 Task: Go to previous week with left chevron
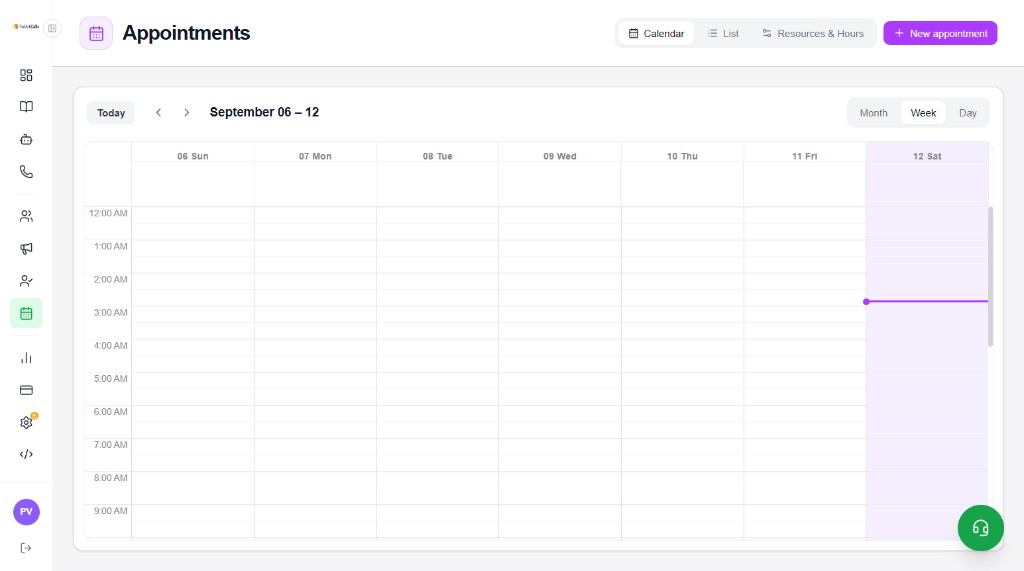pos(158,112)
